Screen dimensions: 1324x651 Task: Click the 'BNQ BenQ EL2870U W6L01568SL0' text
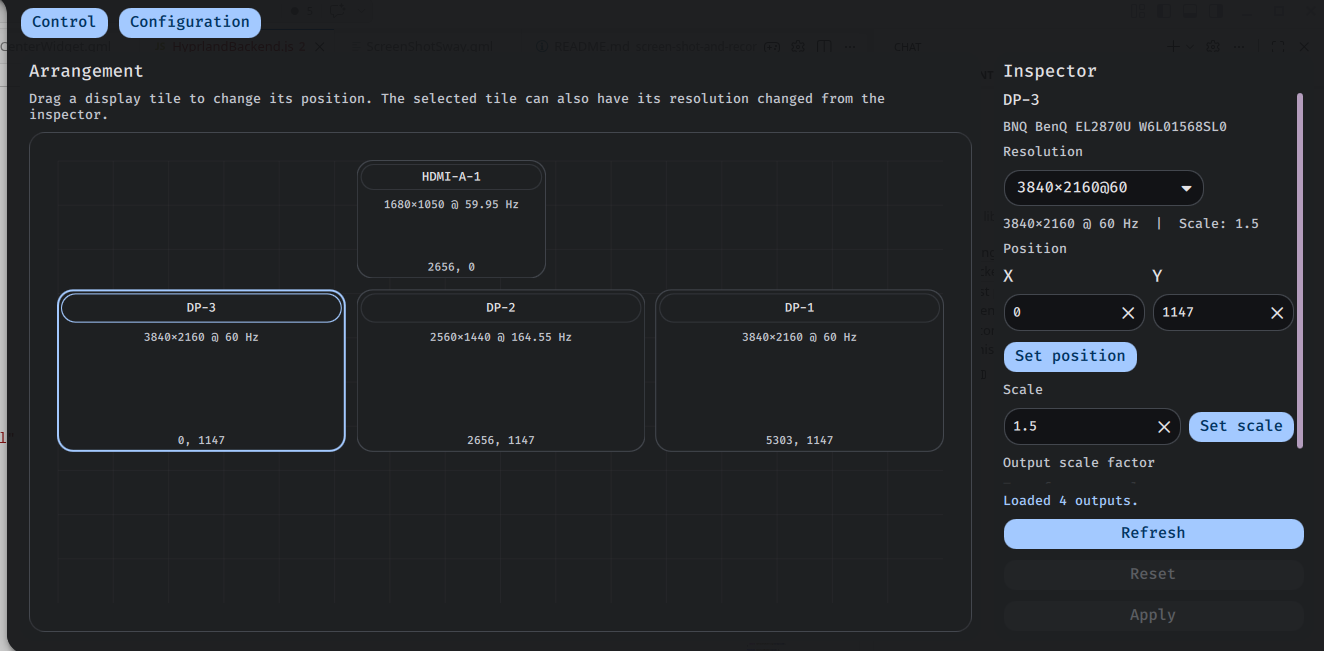tap(1115, 127)
